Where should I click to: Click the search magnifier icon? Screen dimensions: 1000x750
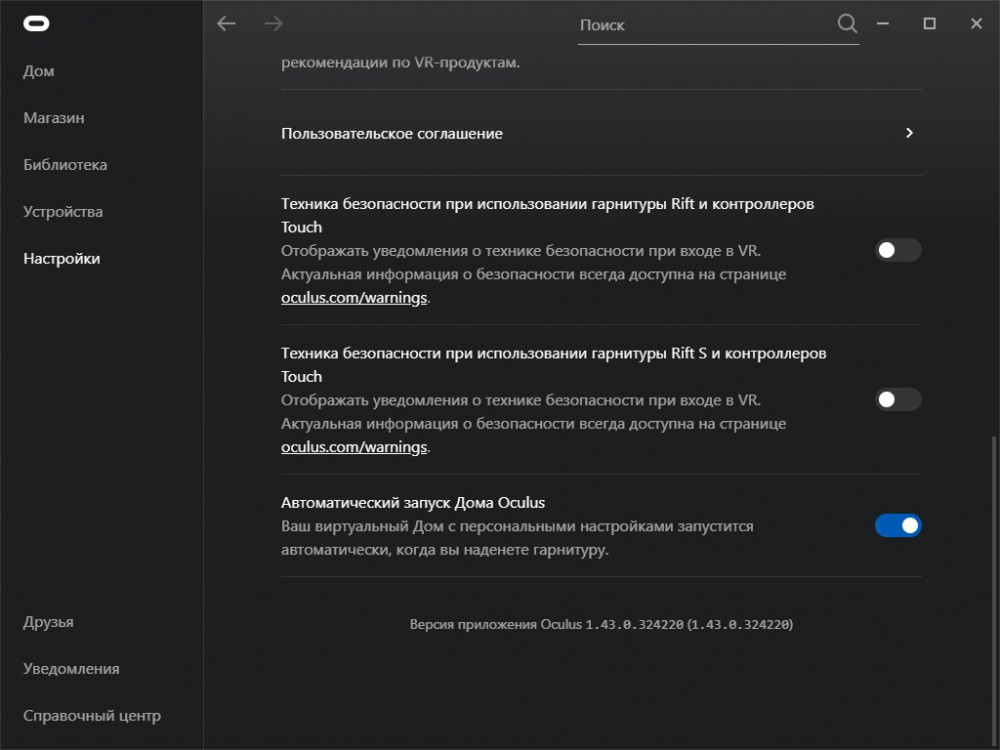[846, 24]
